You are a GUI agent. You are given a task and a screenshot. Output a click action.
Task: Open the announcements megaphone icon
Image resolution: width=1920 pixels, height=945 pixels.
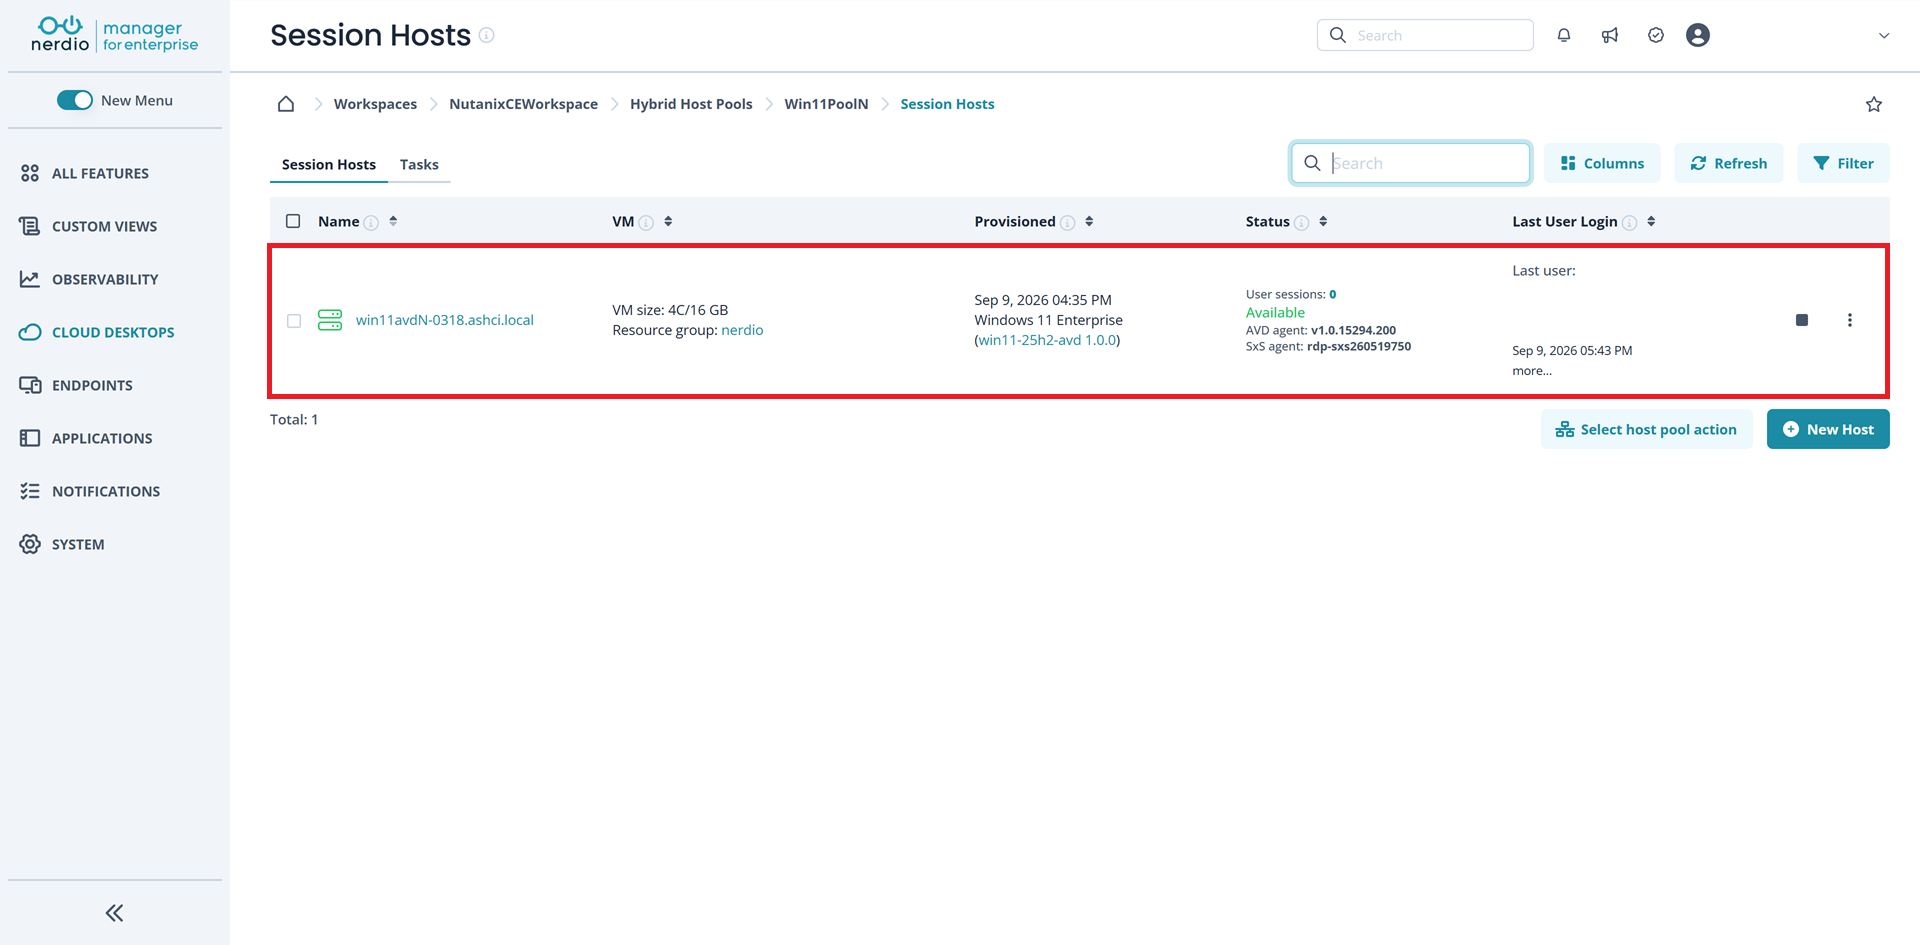tap(1610, 35)
